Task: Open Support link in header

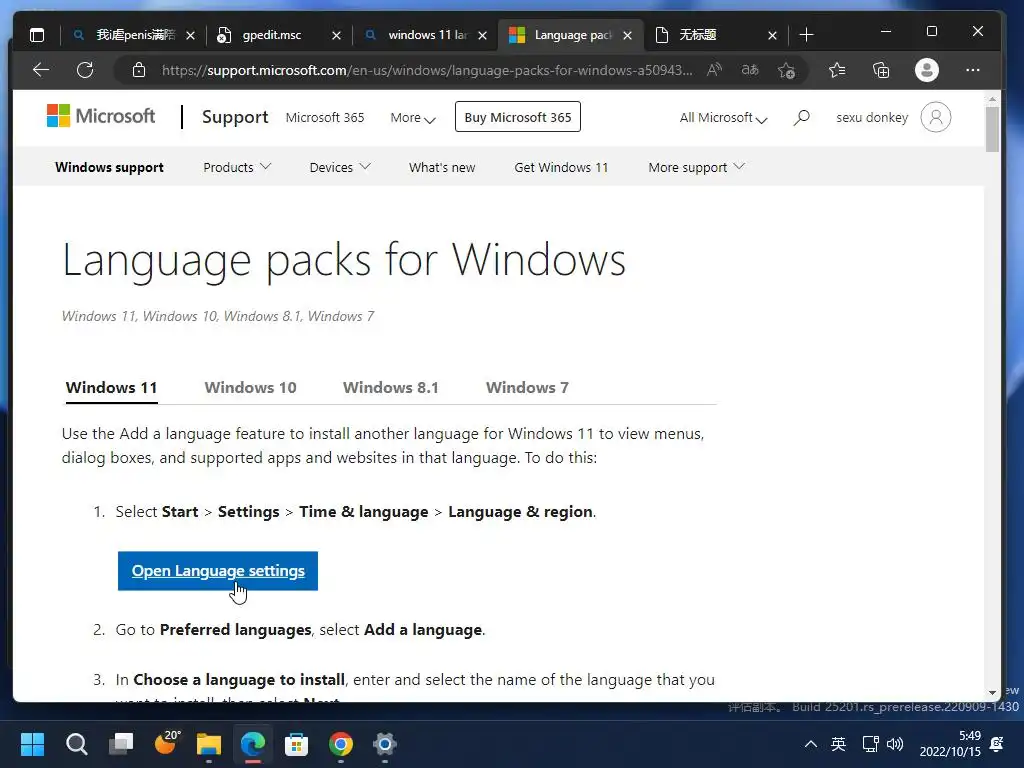Action: click(x=235, y=117)
